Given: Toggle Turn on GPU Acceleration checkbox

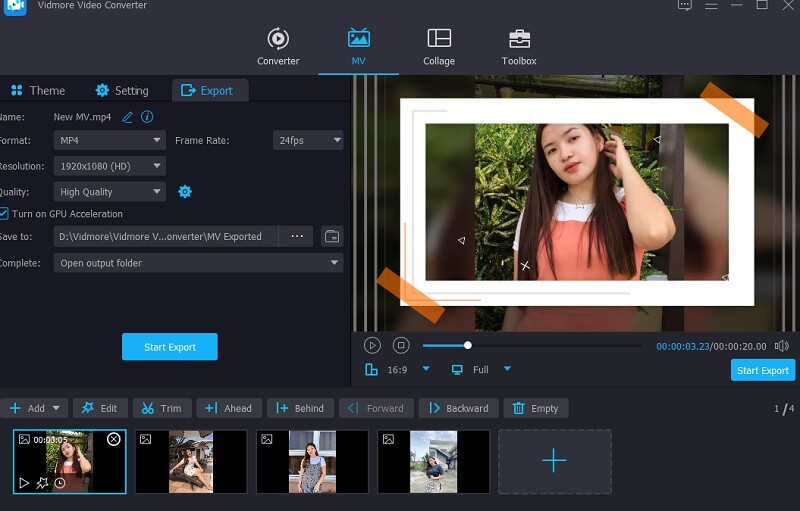Looking at the screenshot, I should (5, 214).
